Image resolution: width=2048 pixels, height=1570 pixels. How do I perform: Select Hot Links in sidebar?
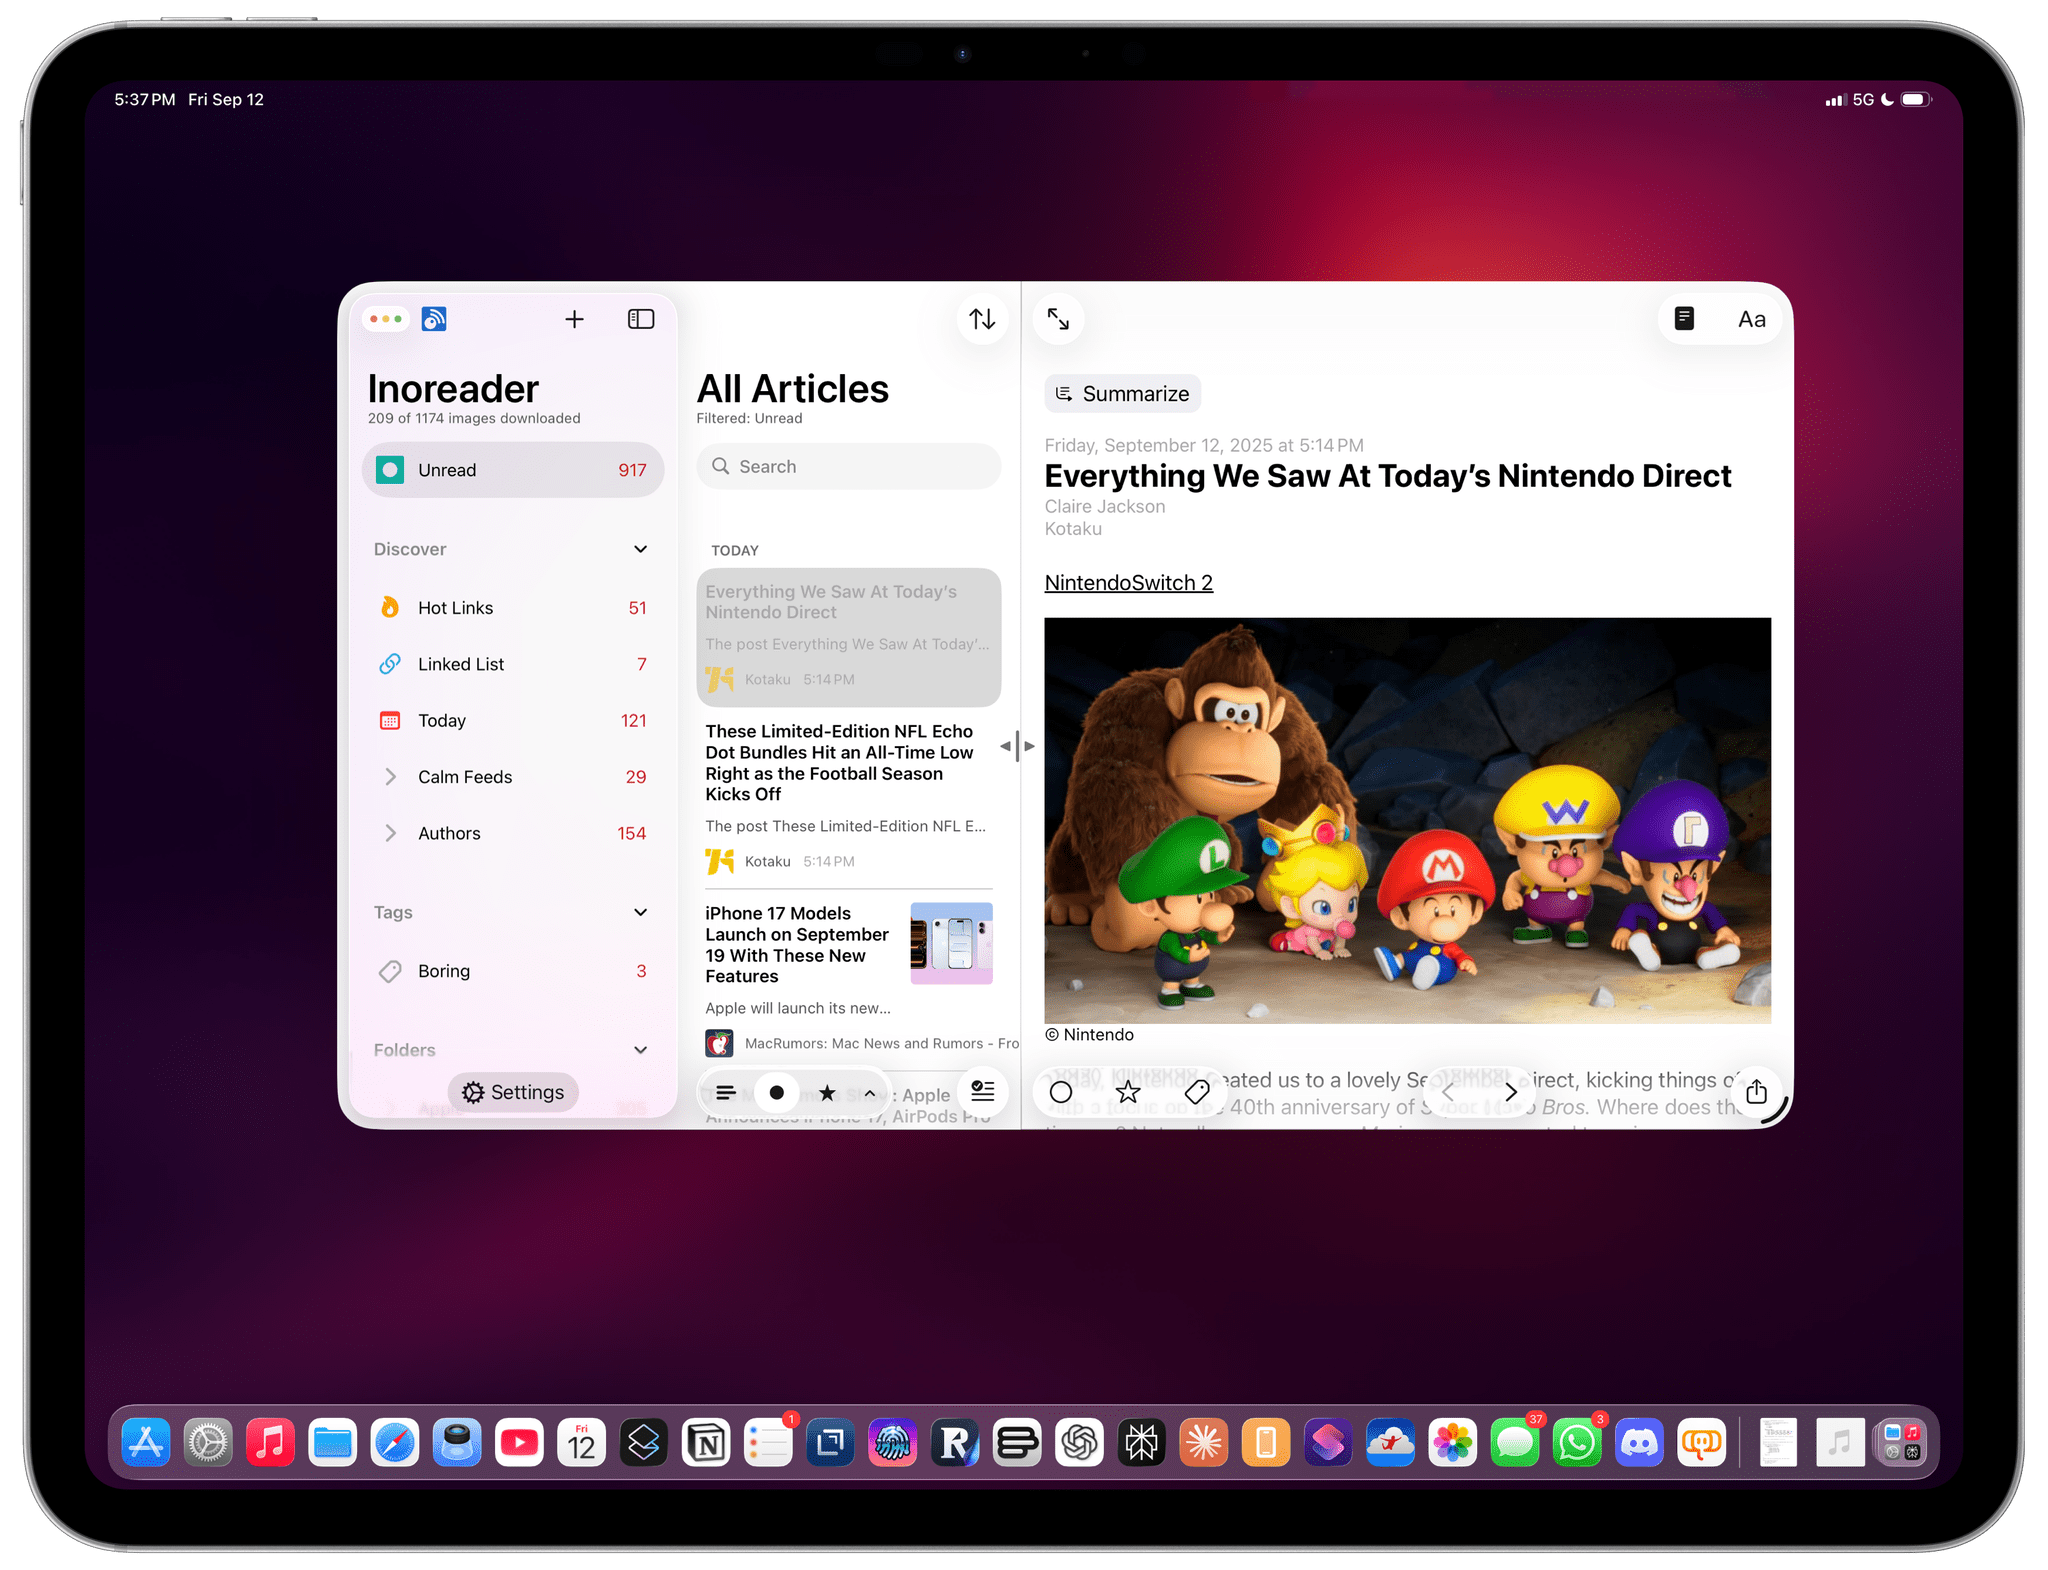(456, 608)
